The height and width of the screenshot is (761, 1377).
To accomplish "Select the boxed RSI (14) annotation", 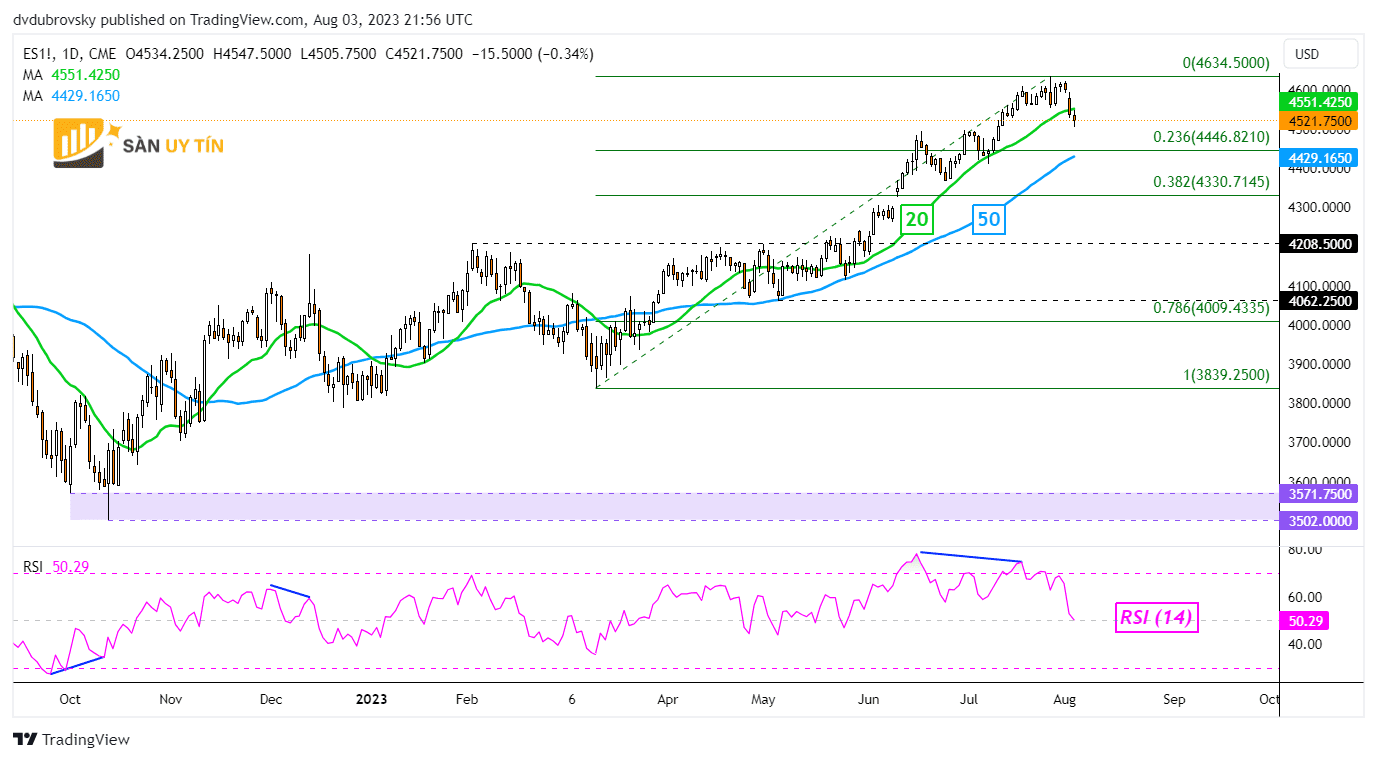I will click(x=1155, y=618).
